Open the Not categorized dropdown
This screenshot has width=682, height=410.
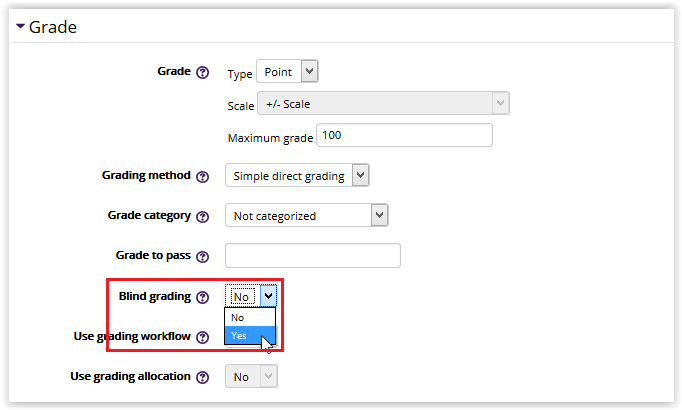(x=307, y=215)
